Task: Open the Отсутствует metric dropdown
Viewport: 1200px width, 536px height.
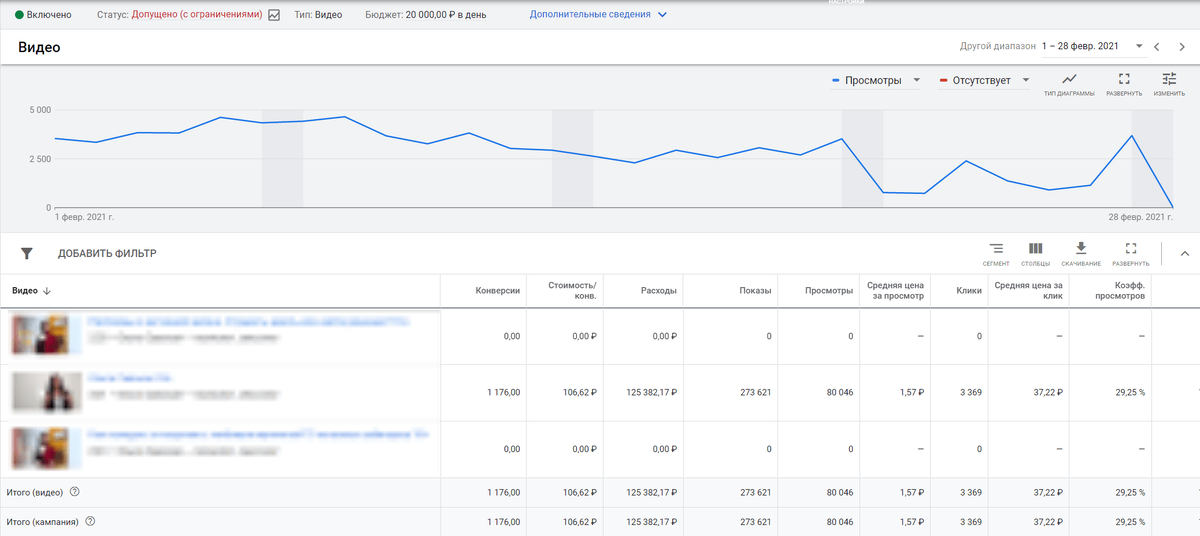Action: tap(984, 81)
